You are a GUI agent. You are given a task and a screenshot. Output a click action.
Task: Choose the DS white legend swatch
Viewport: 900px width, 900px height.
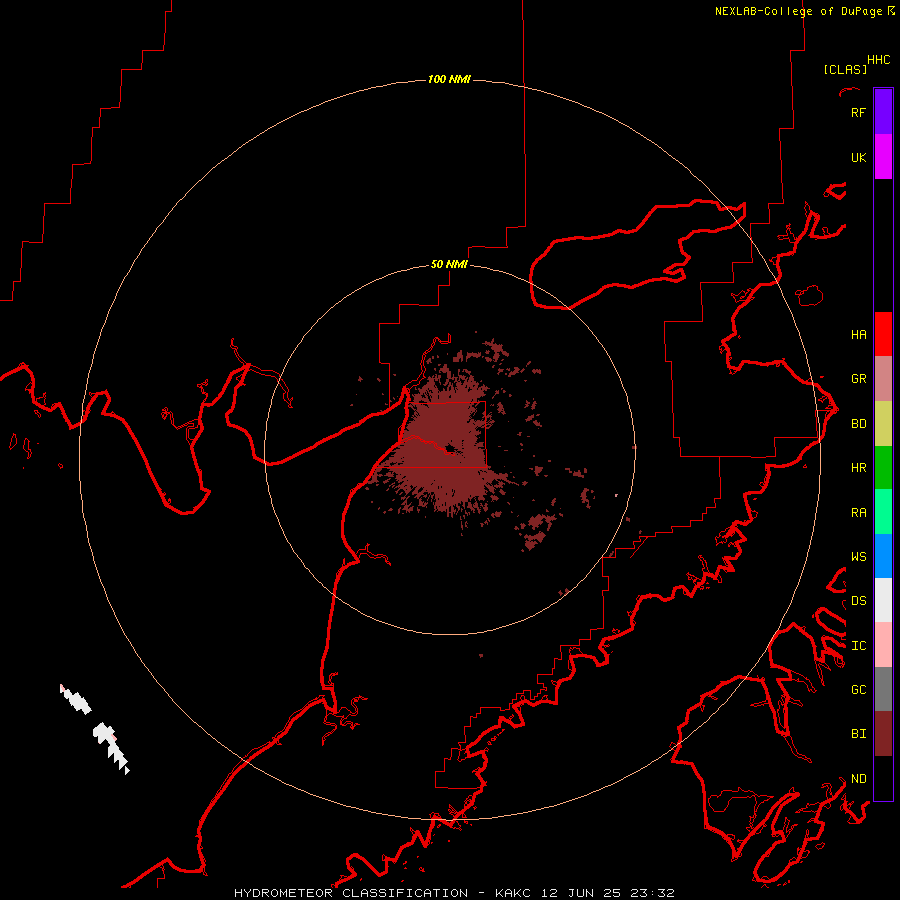click(883, 600)
